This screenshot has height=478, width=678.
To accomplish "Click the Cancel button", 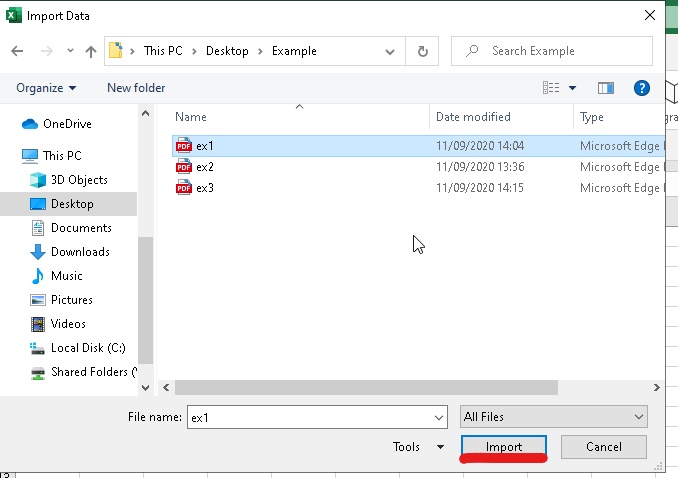I will tap(604, 447).
